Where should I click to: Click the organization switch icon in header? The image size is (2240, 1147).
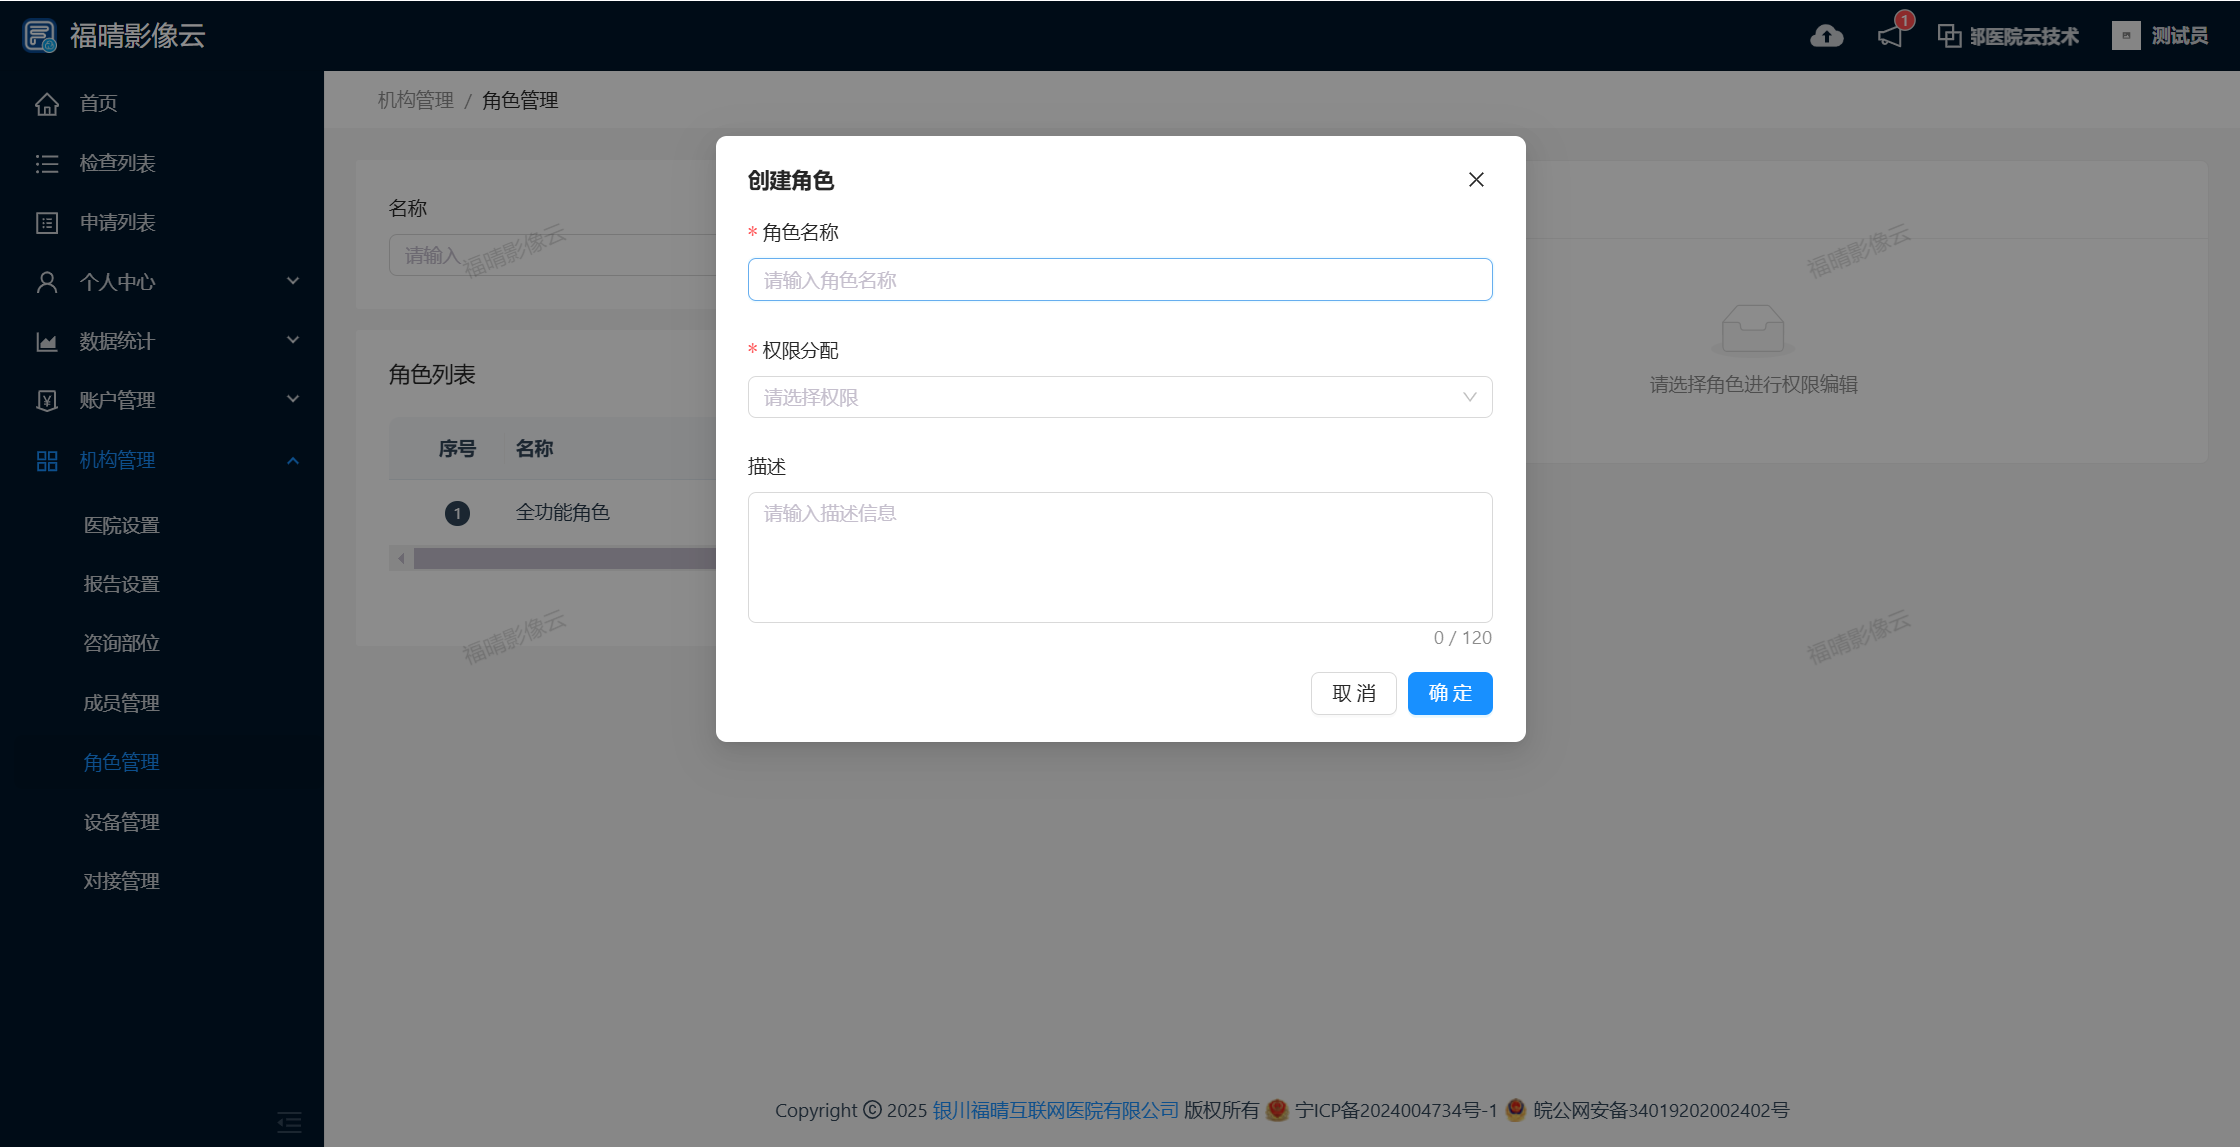pyautogui.click(x=1949, y=36)
